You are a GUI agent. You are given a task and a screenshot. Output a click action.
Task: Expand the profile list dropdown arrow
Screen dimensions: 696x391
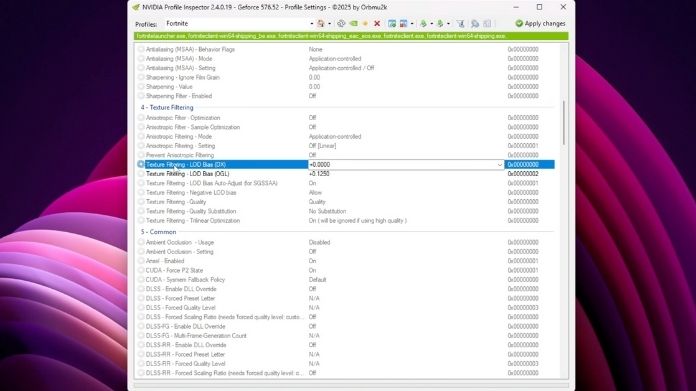tap(311, 24)
